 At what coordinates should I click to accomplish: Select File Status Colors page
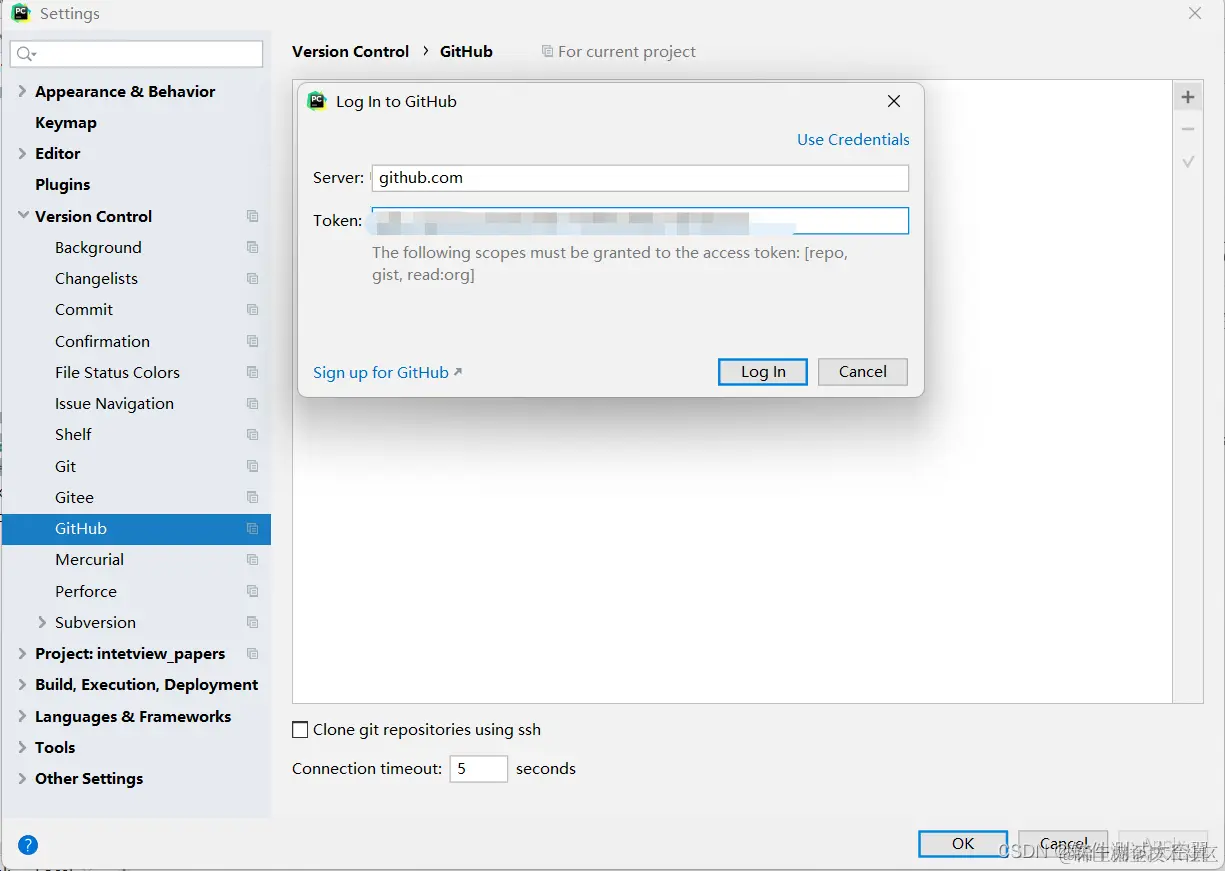(117, 372)
